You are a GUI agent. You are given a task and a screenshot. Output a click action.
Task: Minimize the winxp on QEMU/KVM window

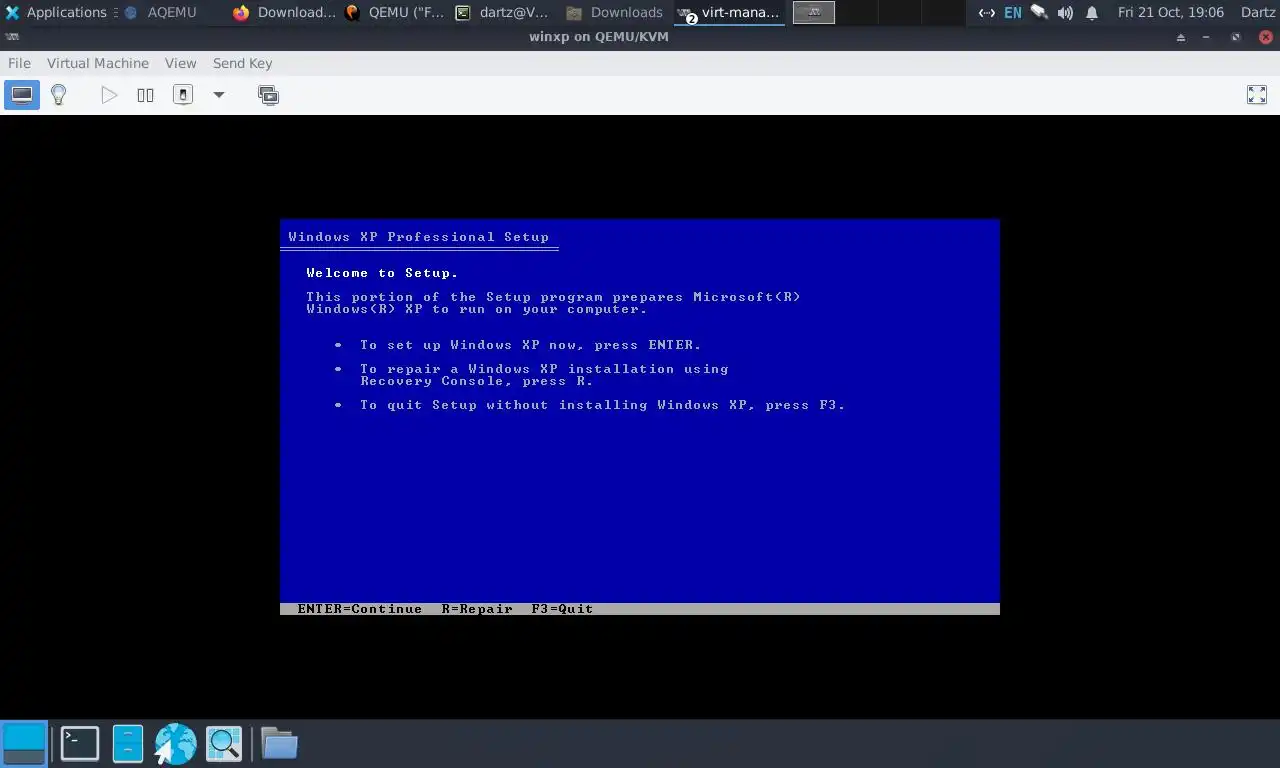click(1207, 37)
